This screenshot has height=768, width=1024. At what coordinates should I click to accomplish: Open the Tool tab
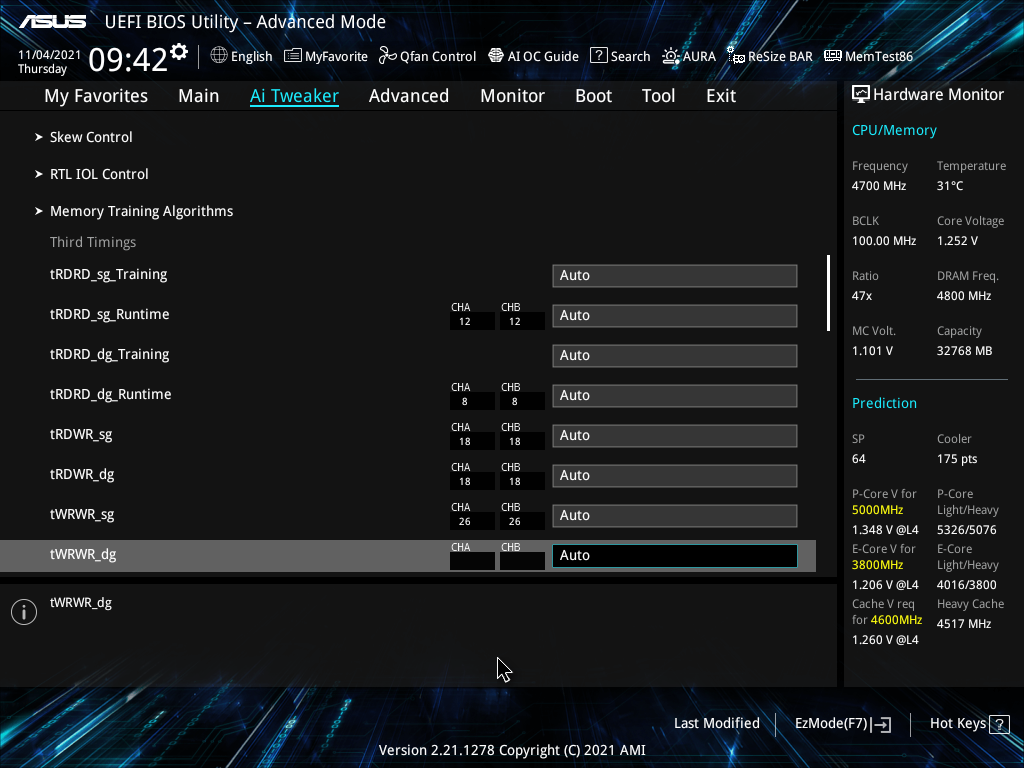pos(658,96)
